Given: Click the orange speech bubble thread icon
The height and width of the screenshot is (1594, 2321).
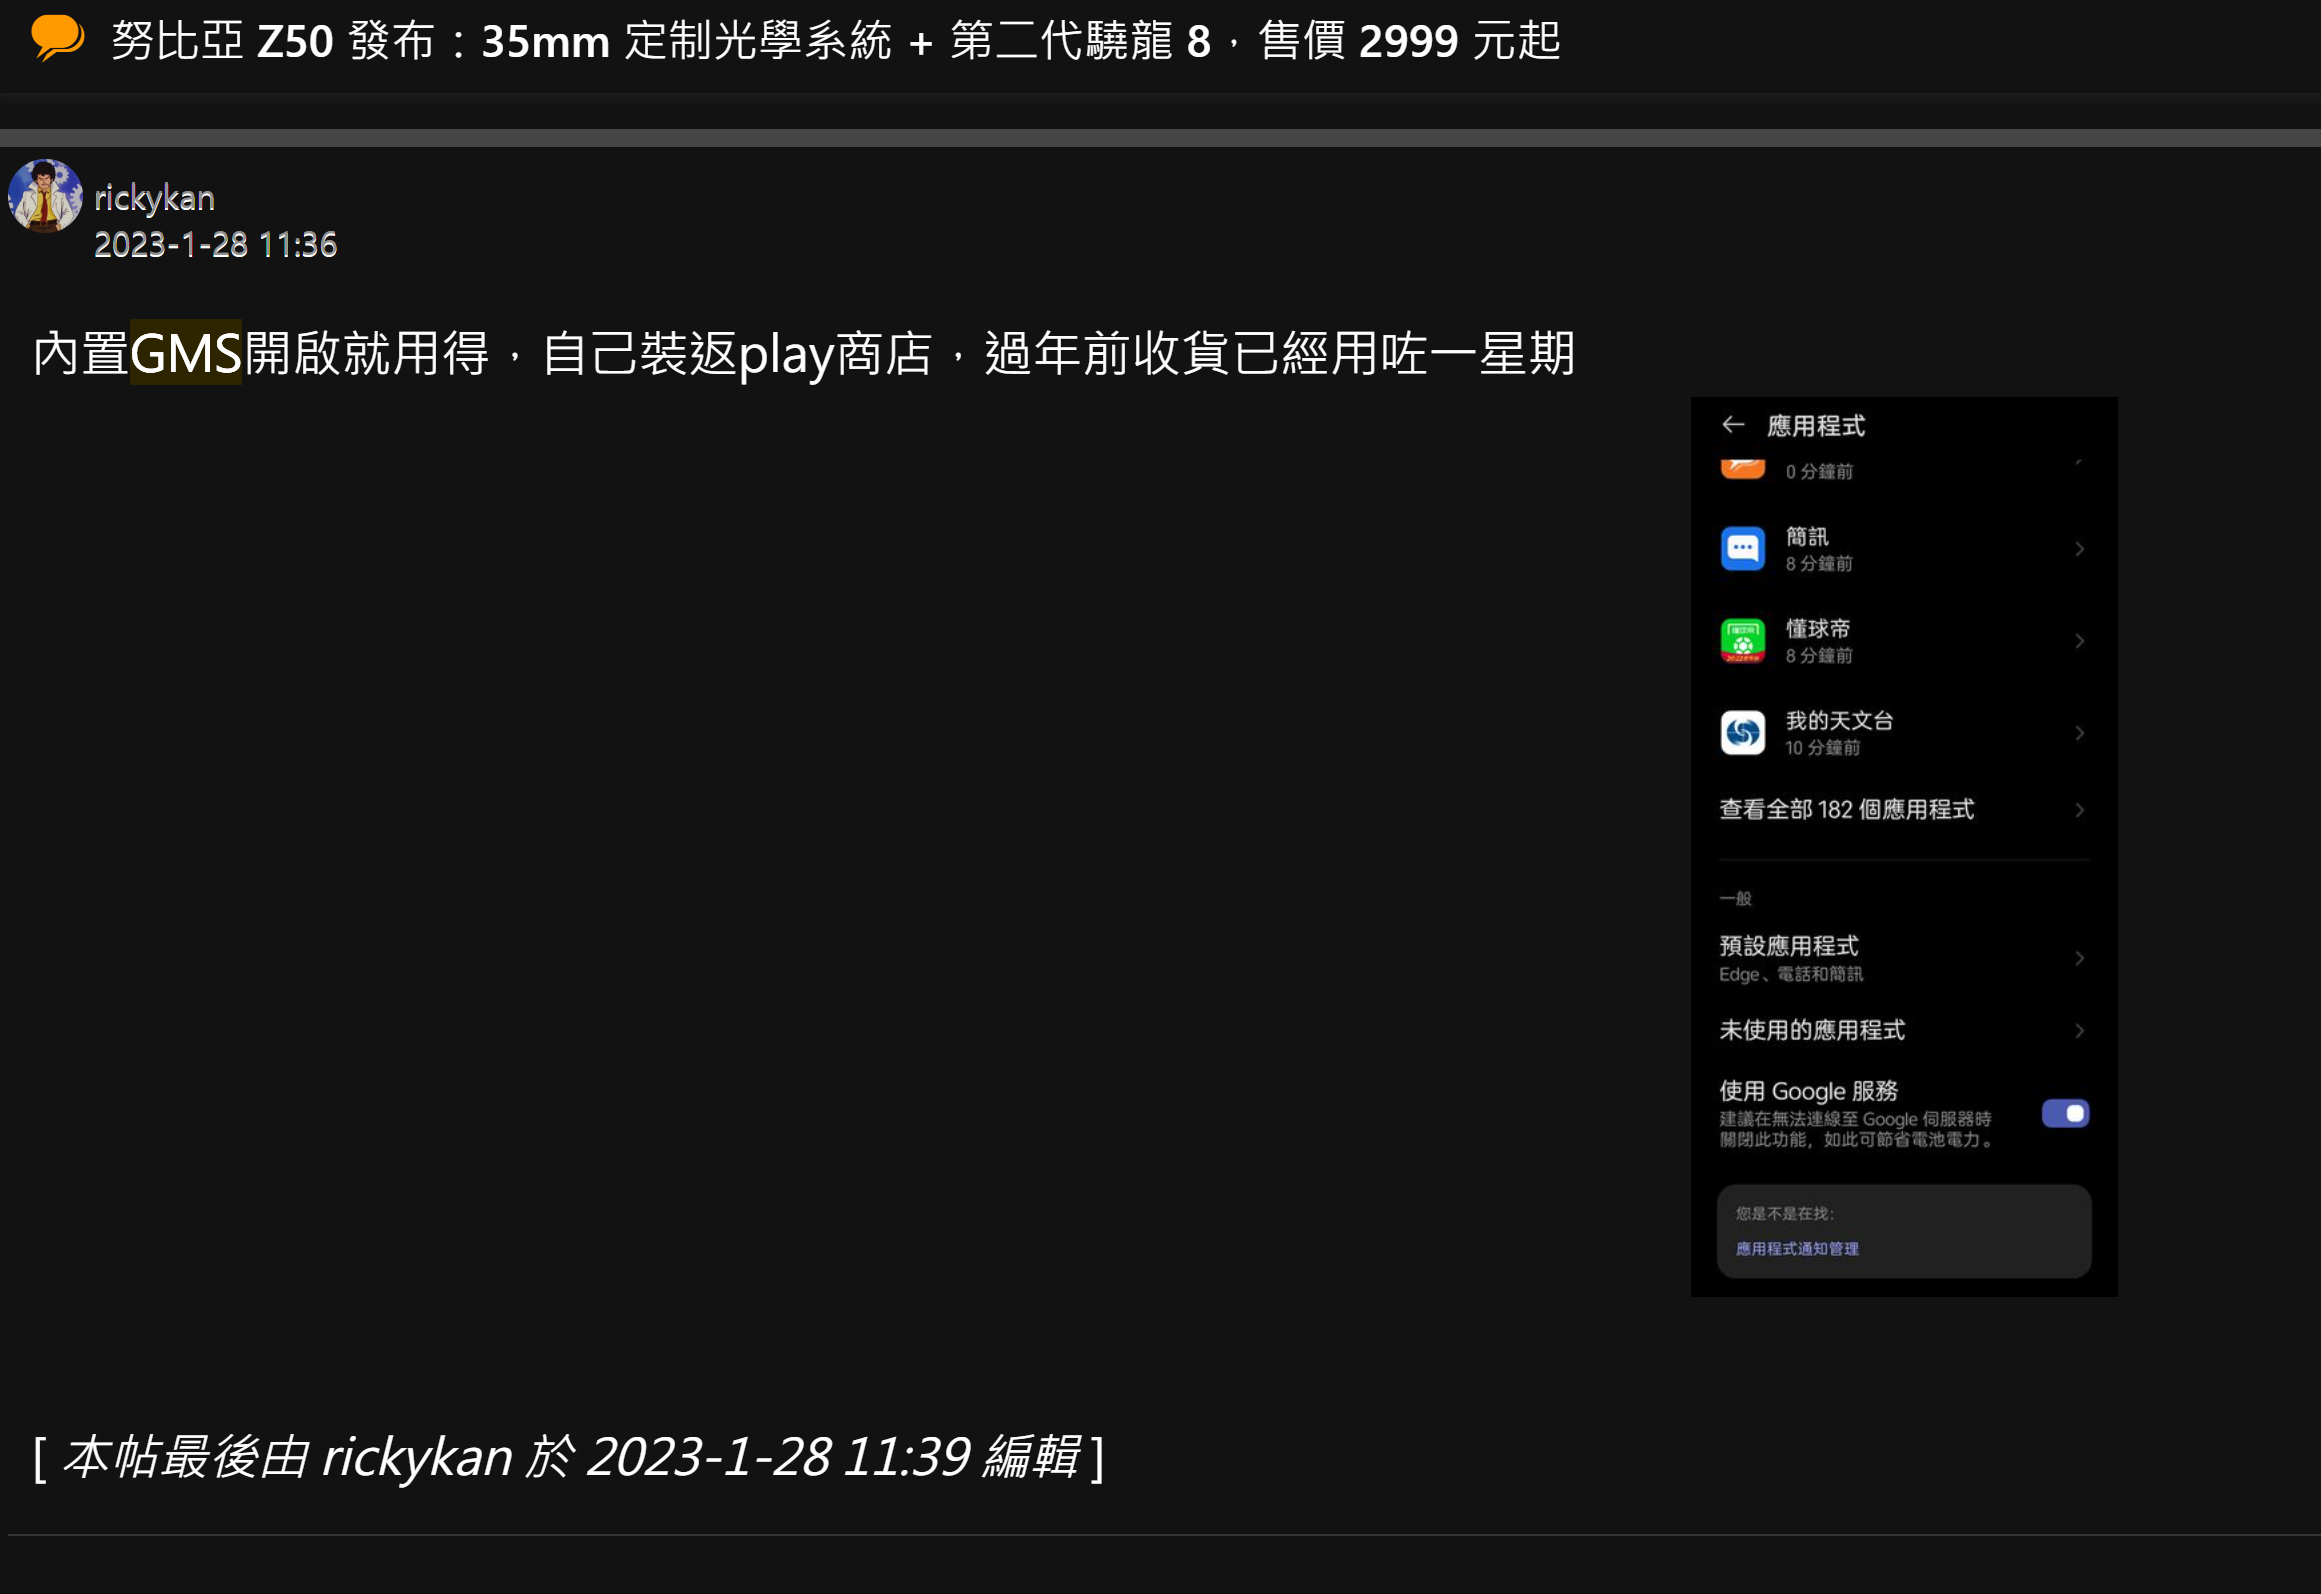Looking at the screenshot, I should [x=57, y=38].
